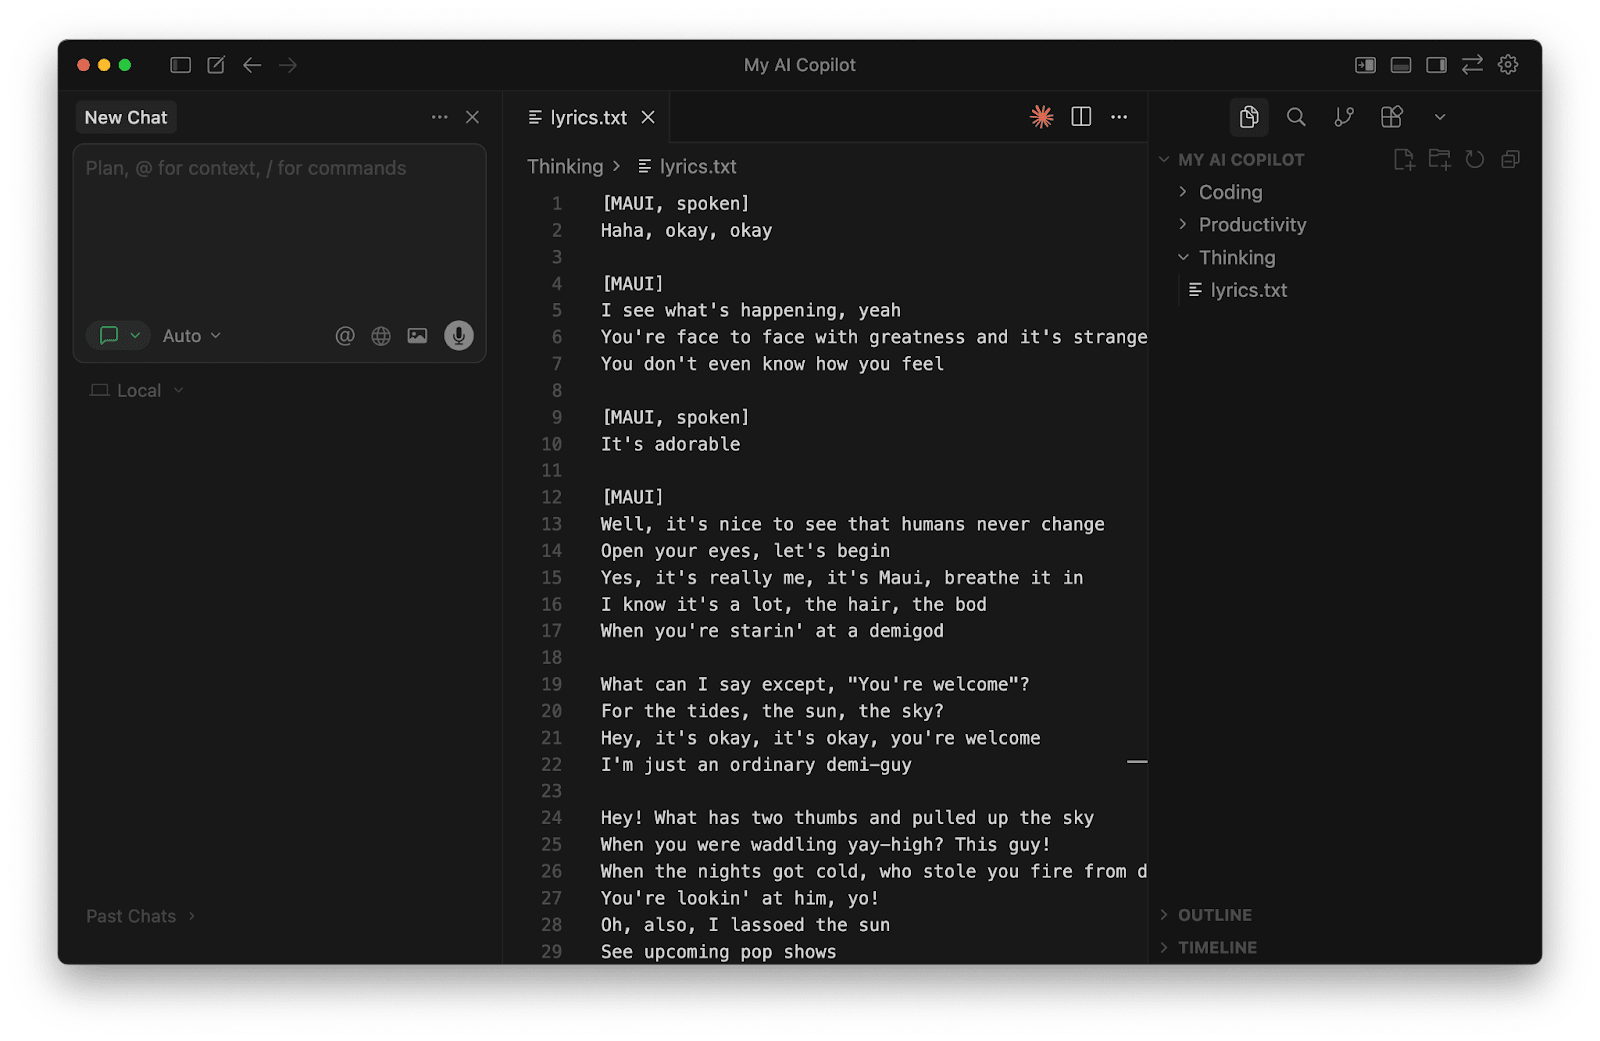Click the yellow minimize window button
This screenshot has width=1600, height=1041.
(x=104, y=65)
